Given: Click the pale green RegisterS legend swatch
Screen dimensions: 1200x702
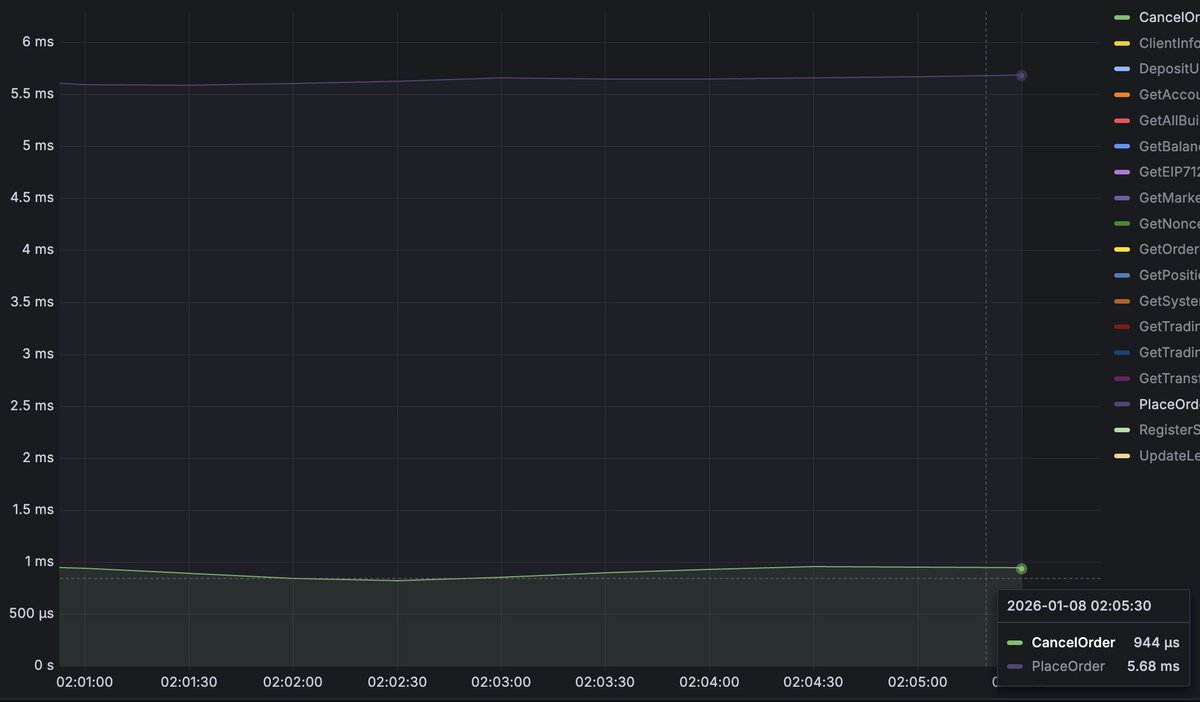Looking at the screenshot, I should [x=1122, y=430].
